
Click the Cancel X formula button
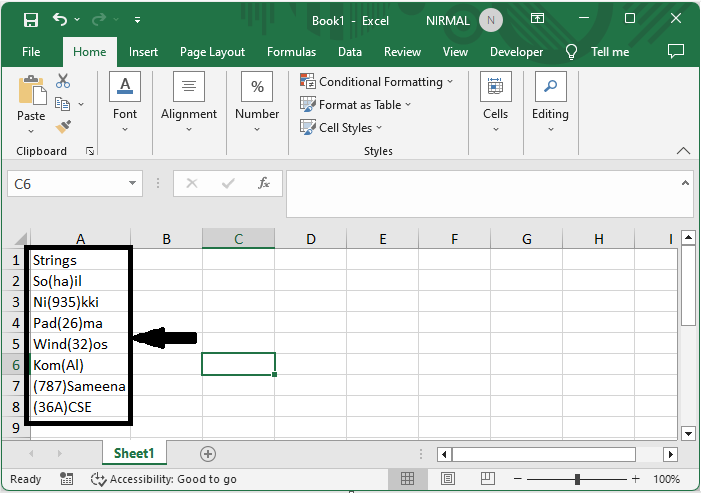coord(192,183)
